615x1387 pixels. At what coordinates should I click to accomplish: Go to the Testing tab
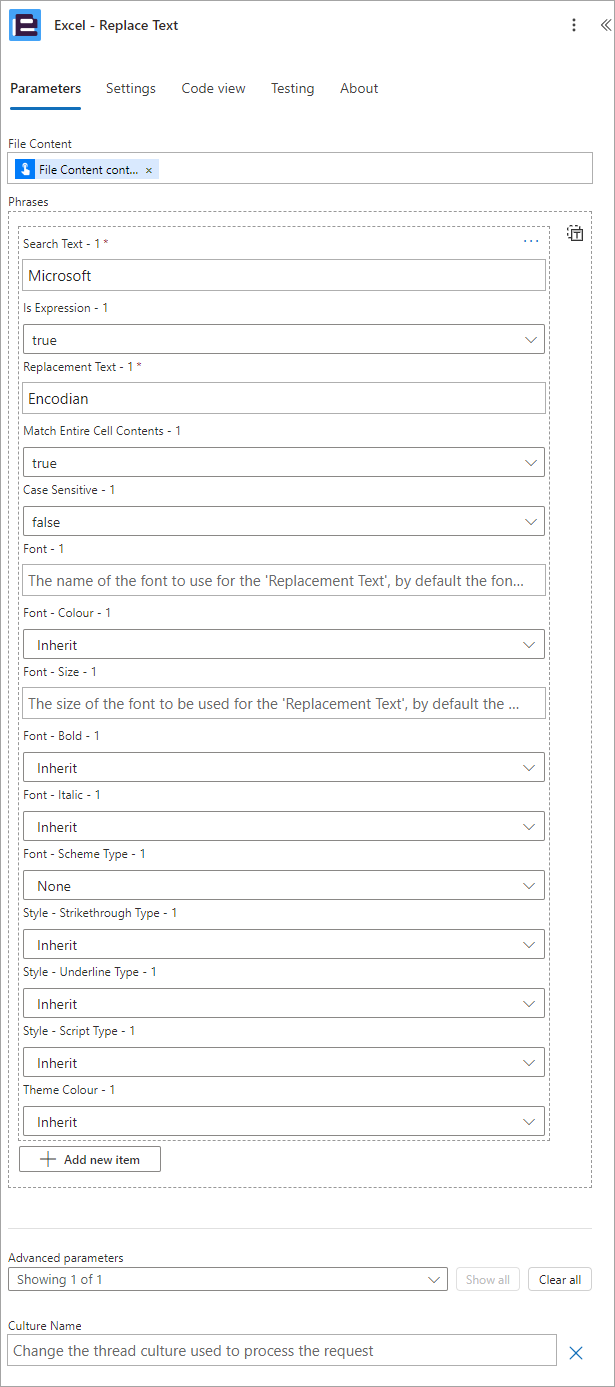pos(292,88)
